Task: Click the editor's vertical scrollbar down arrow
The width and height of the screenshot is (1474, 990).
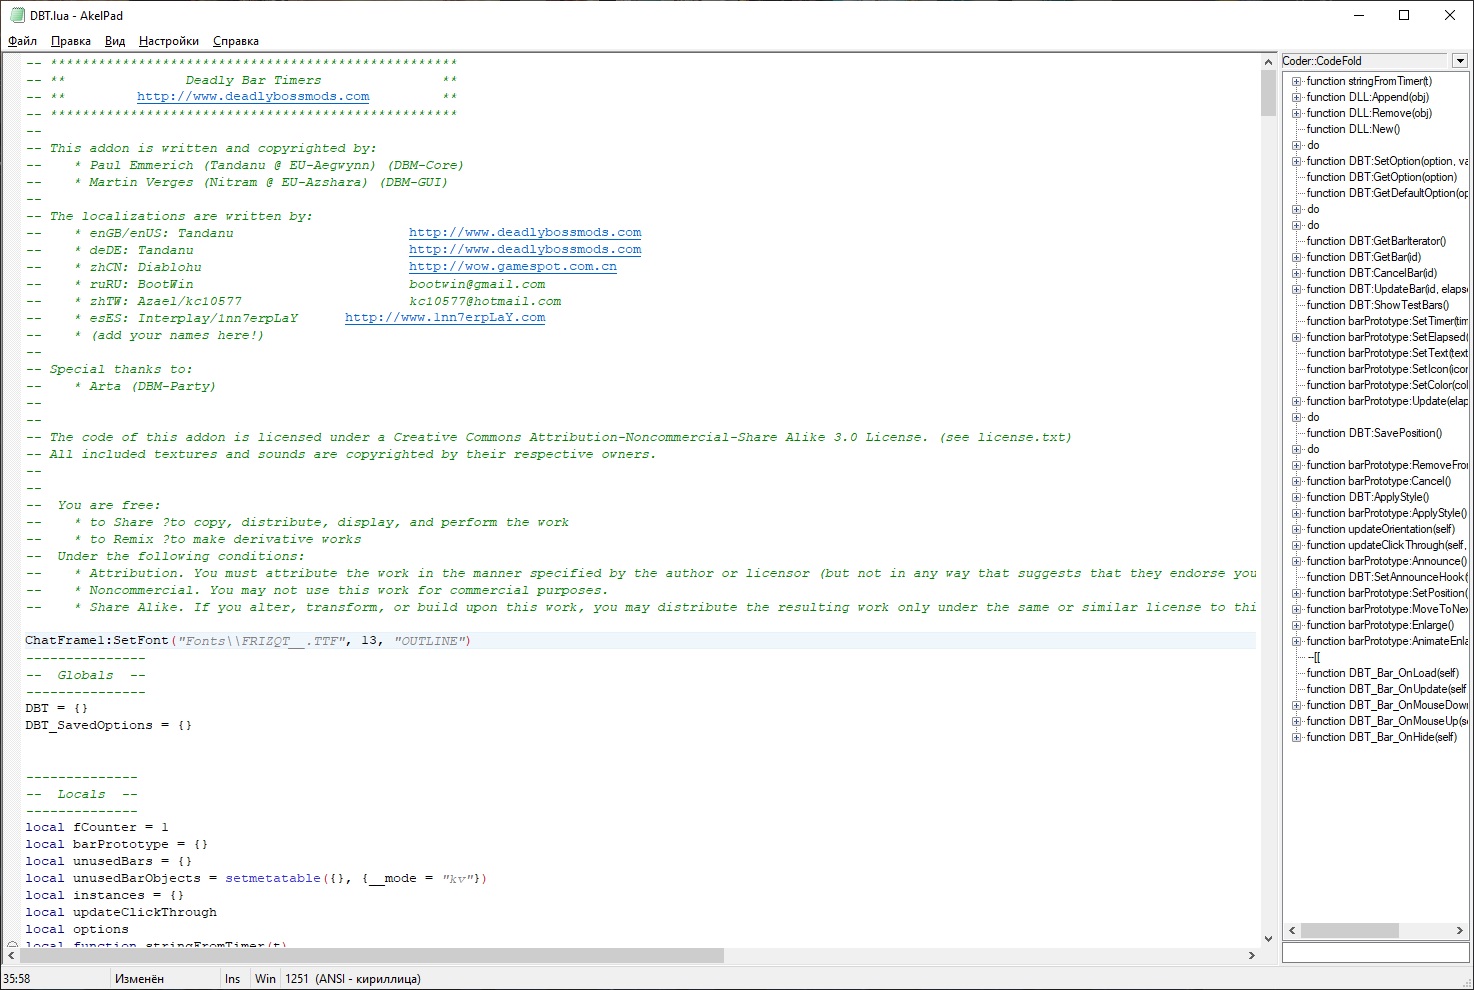Action: tap(1268, 938)
